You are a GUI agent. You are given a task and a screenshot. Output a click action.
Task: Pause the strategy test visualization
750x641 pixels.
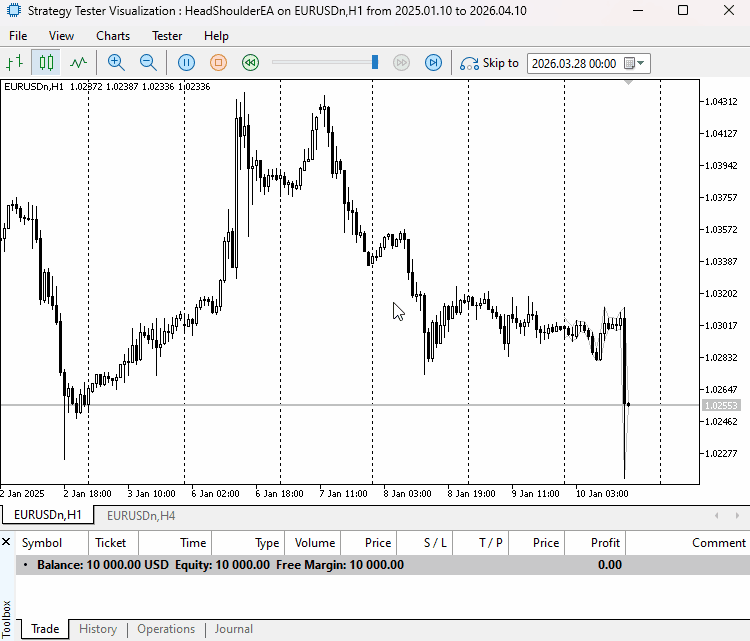pyautogui.click(x=187, y=63)
